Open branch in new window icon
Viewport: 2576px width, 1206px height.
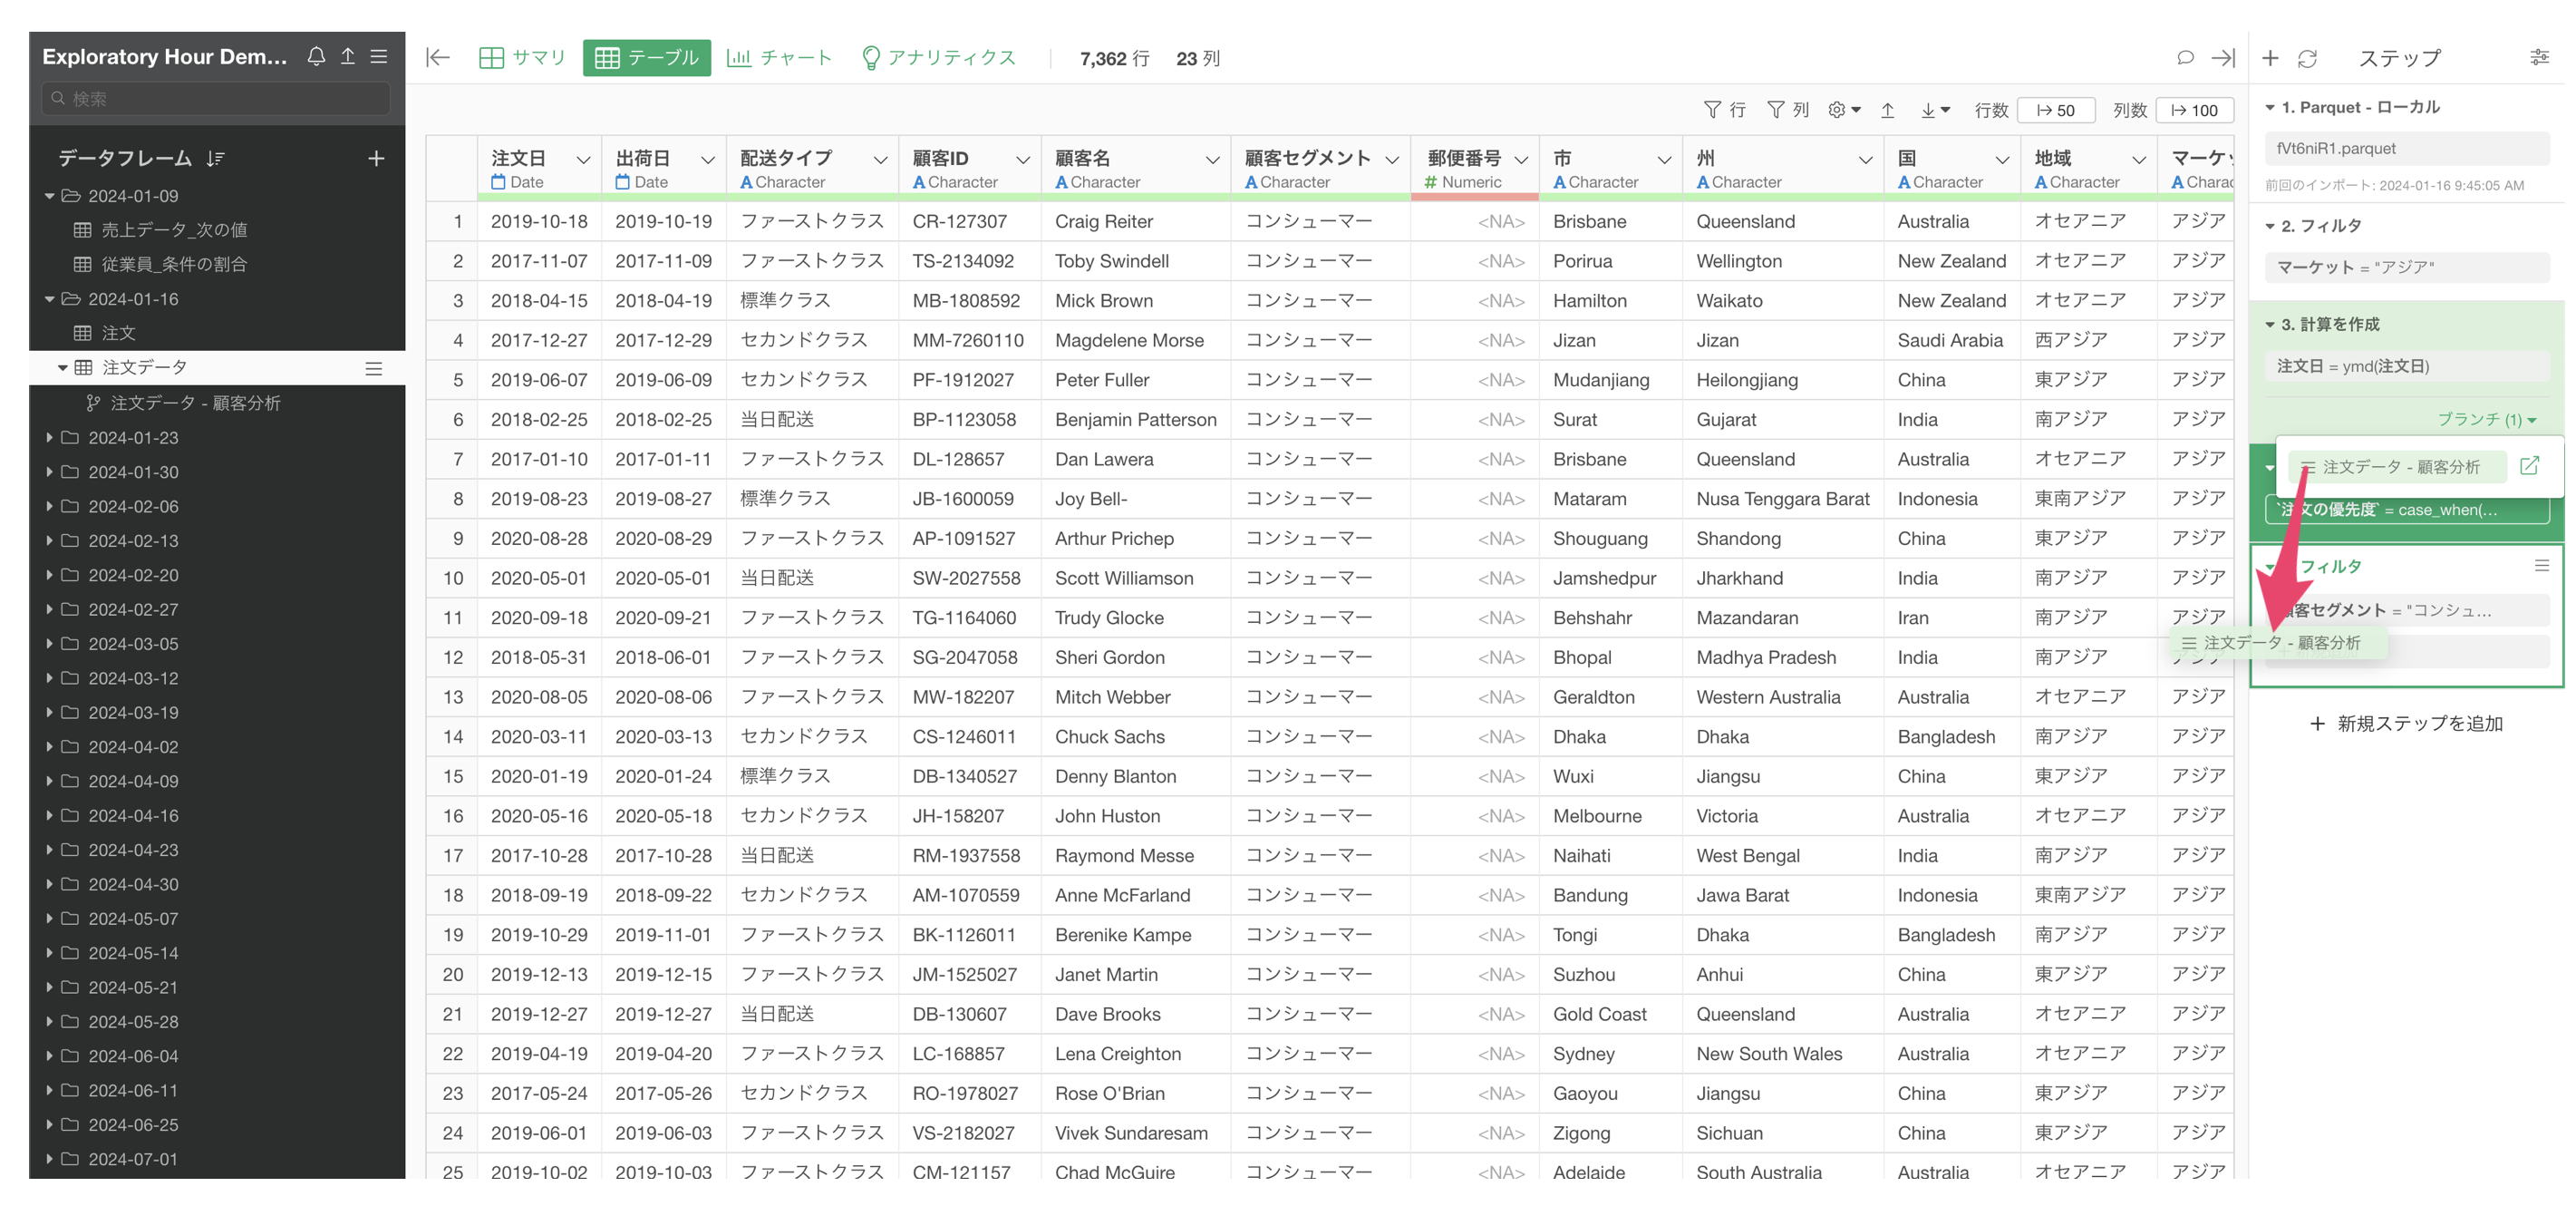pos(2529,466)
